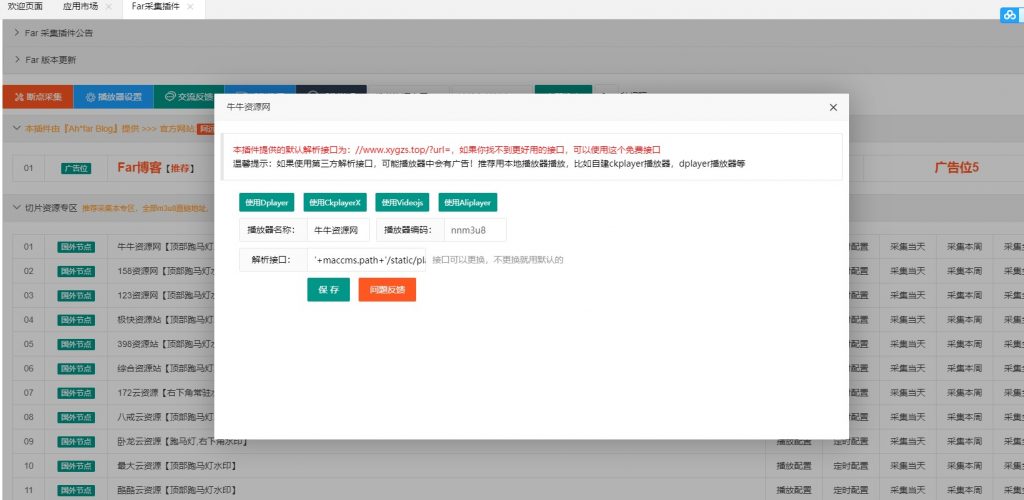Viewport: 1024px width, 500px height.
Task: Click 播放配置 in the 最大云资源 row
Action: [794, 466]
